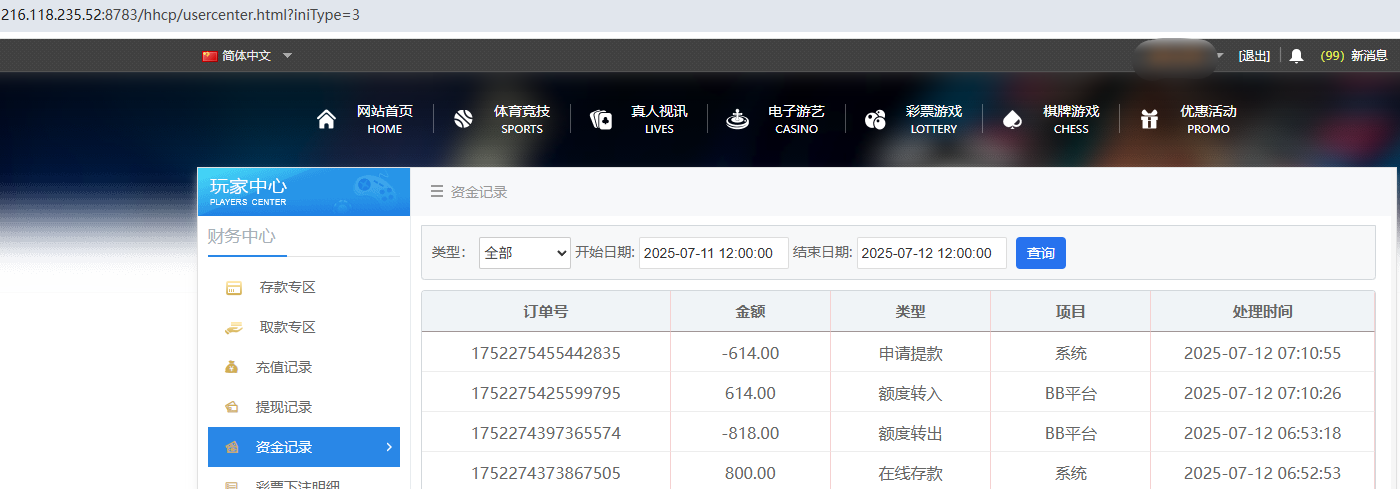
Task: Click the end date input field
Action: tap(931, 253)
